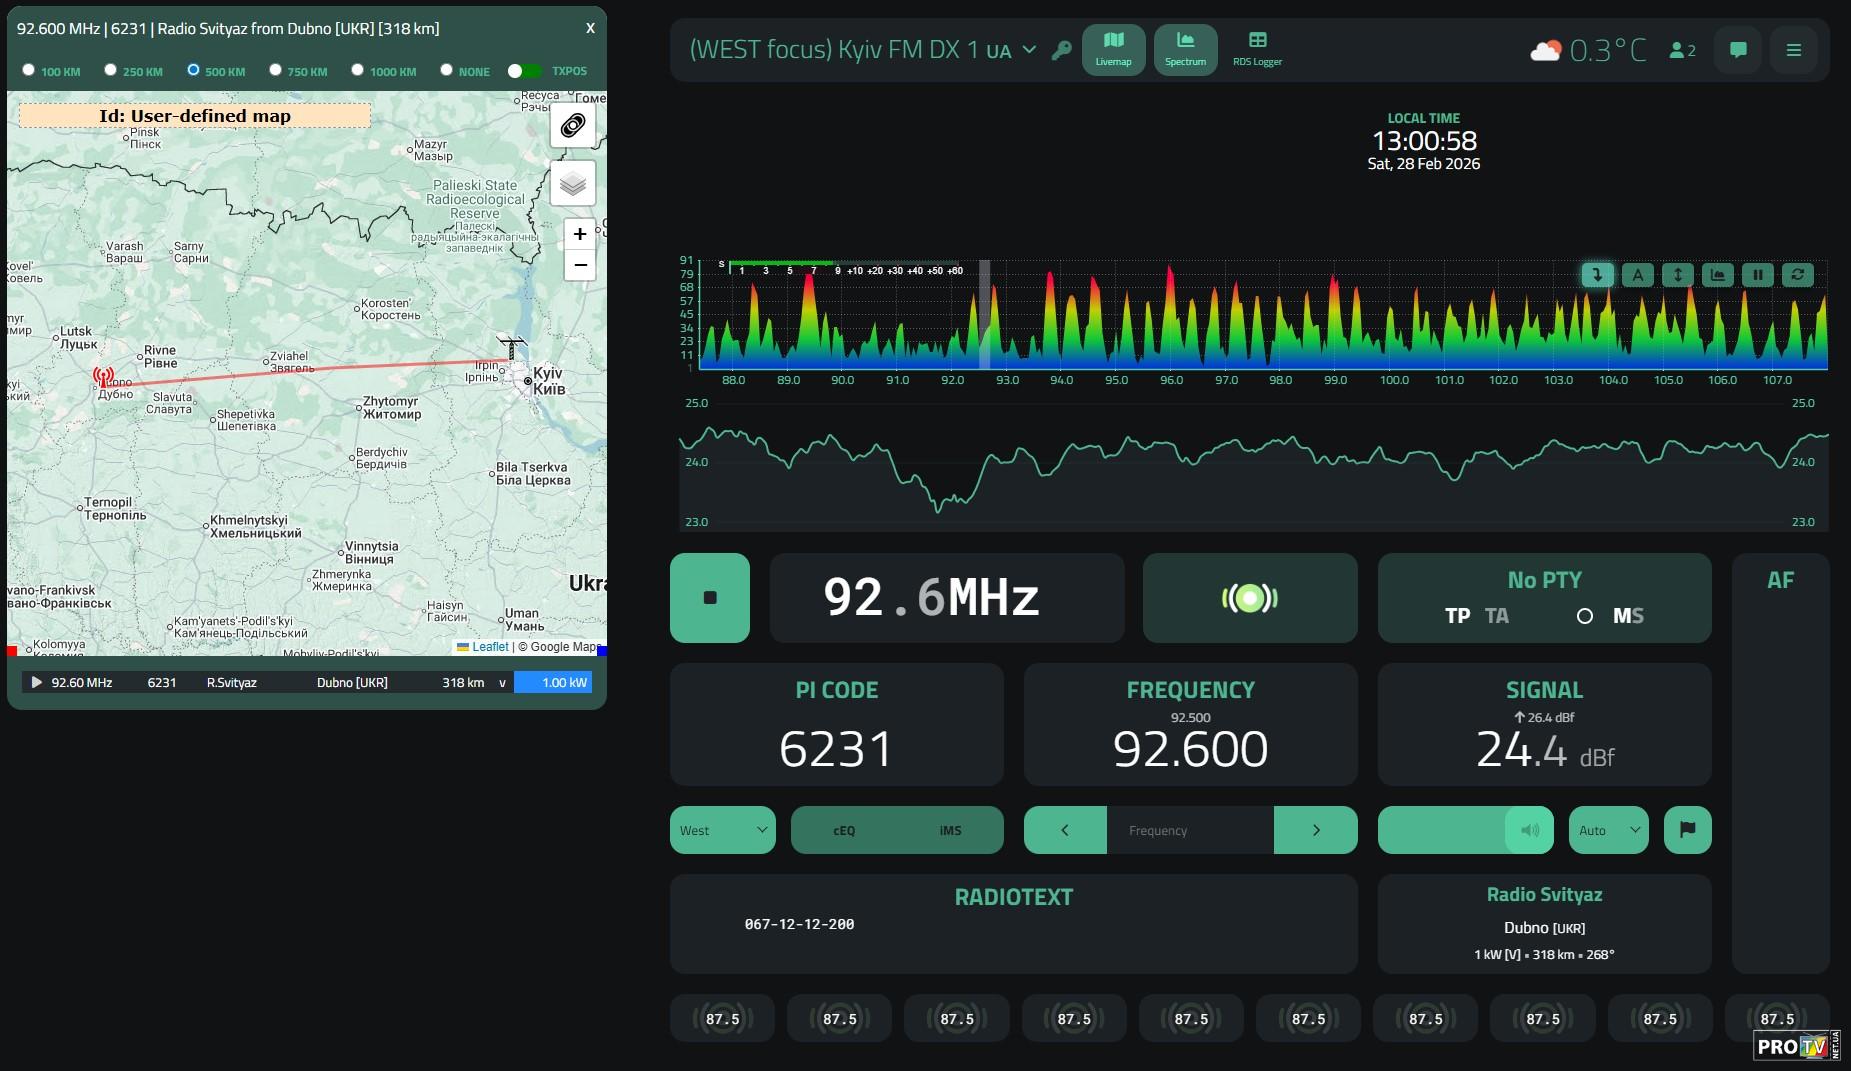The height and width of the screenshot is (1071, 1851).
Task: Pause the spectrum graph scan
Action: pyautogui.click(x=1757, y=275)
